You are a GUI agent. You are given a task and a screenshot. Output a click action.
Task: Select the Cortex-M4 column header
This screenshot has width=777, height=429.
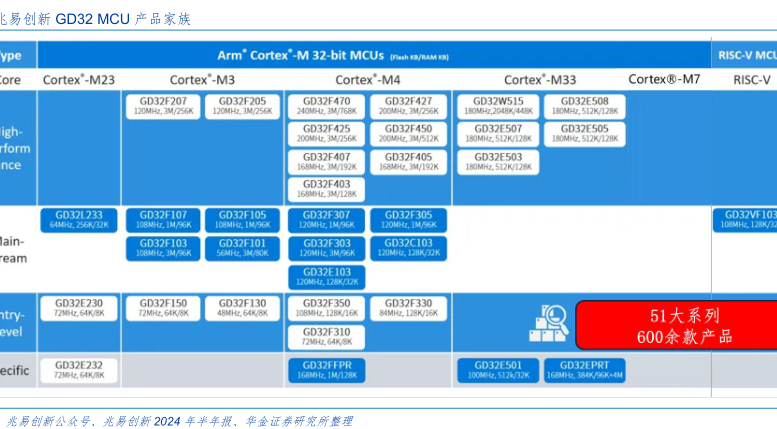[367, 79]
